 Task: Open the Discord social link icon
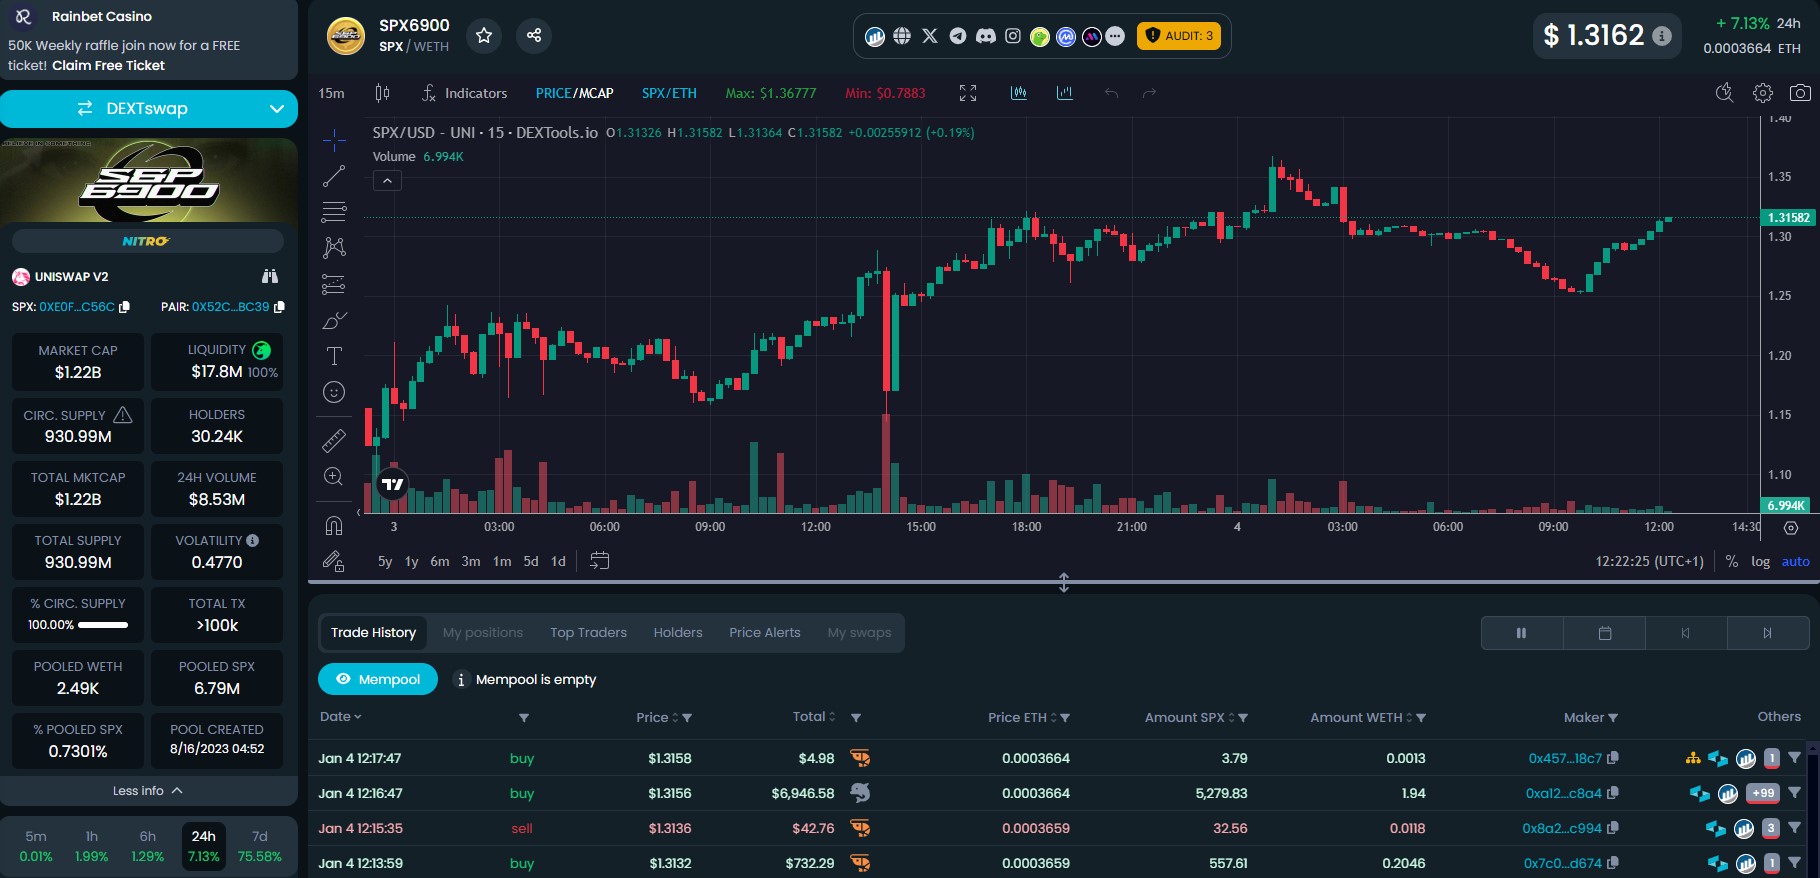click(986, 36)
